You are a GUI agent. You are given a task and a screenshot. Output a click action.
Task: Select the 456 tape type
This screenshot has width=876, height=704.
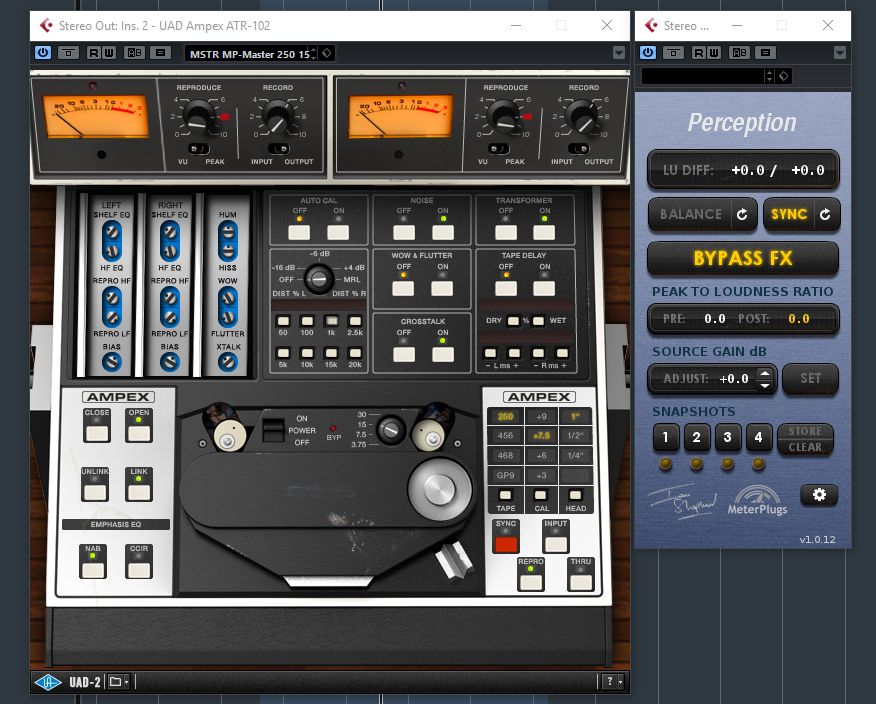coord(506,436)
